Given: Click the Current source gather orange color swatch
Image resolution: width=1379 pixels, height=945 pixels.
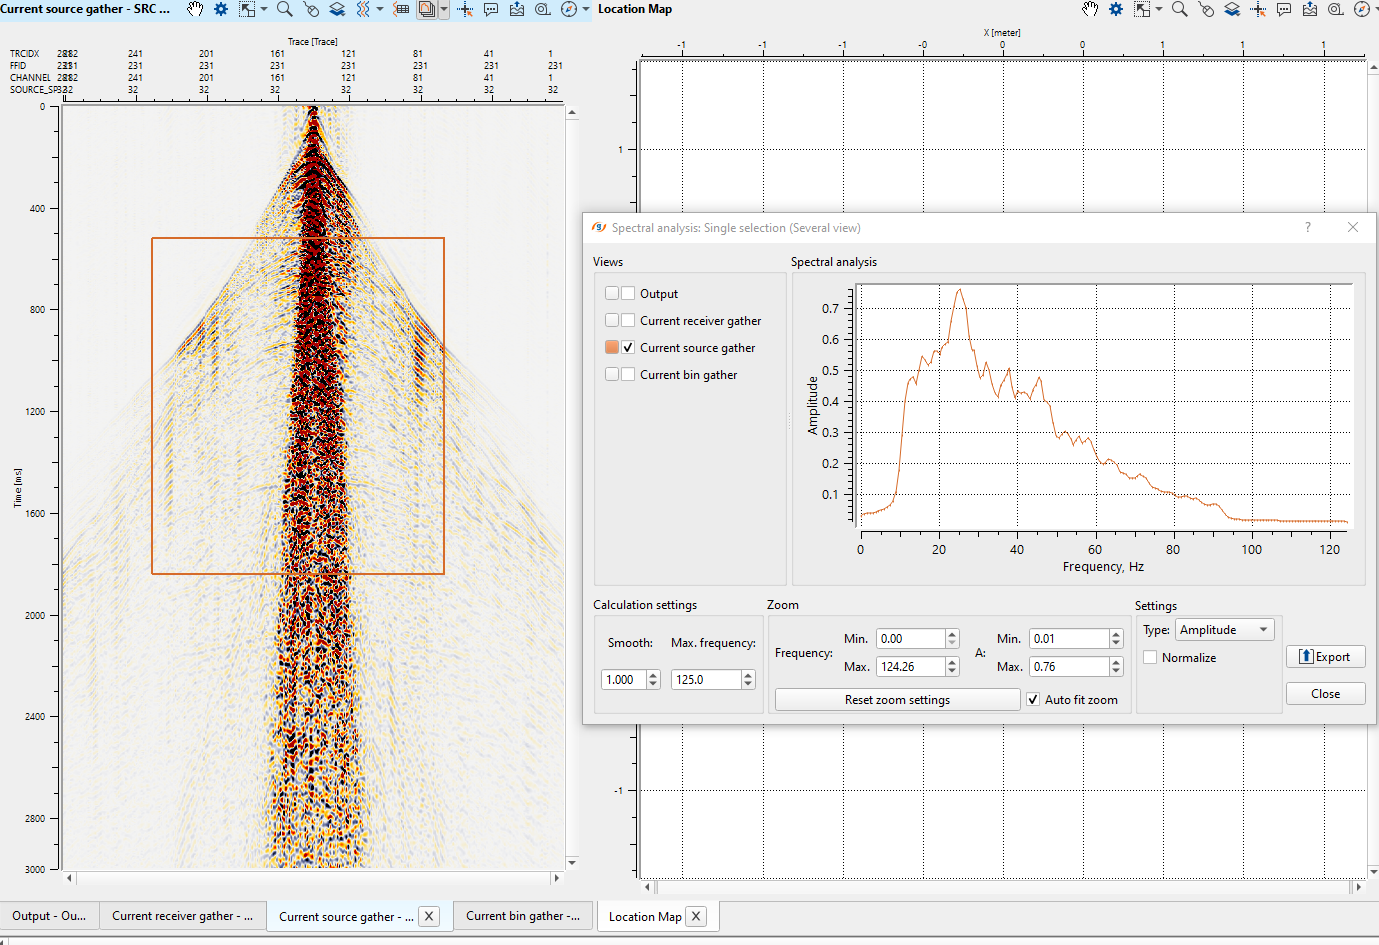Looking at the screenshot, I should [612, 348].
